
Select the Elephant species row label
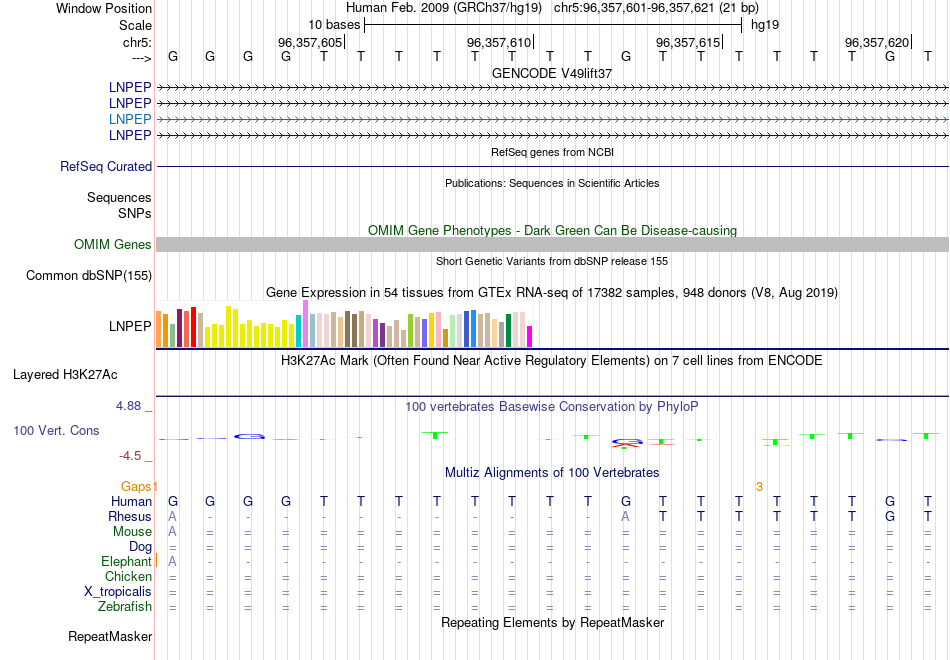pyautogui.click(x=126, y=561)
